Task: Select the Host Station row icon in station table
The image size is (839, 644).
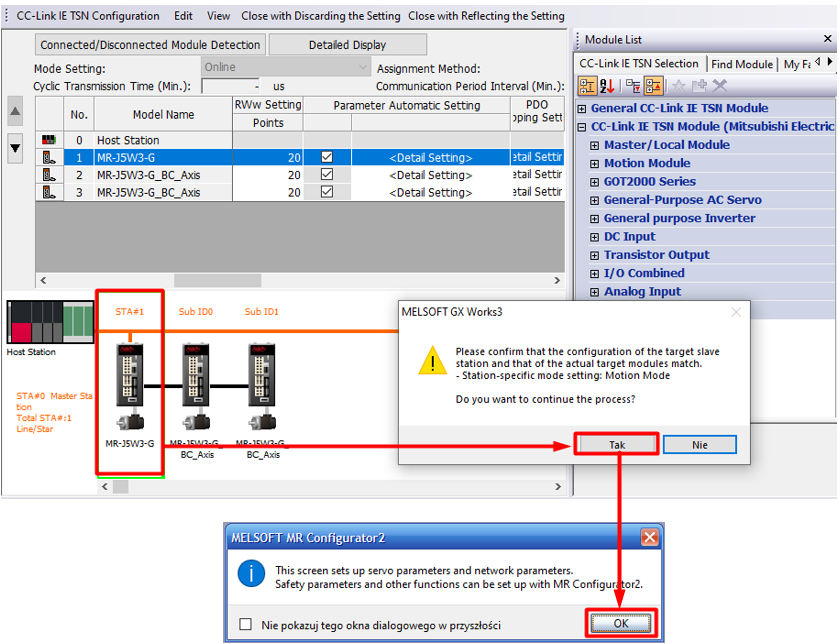Action: [49, 140]
